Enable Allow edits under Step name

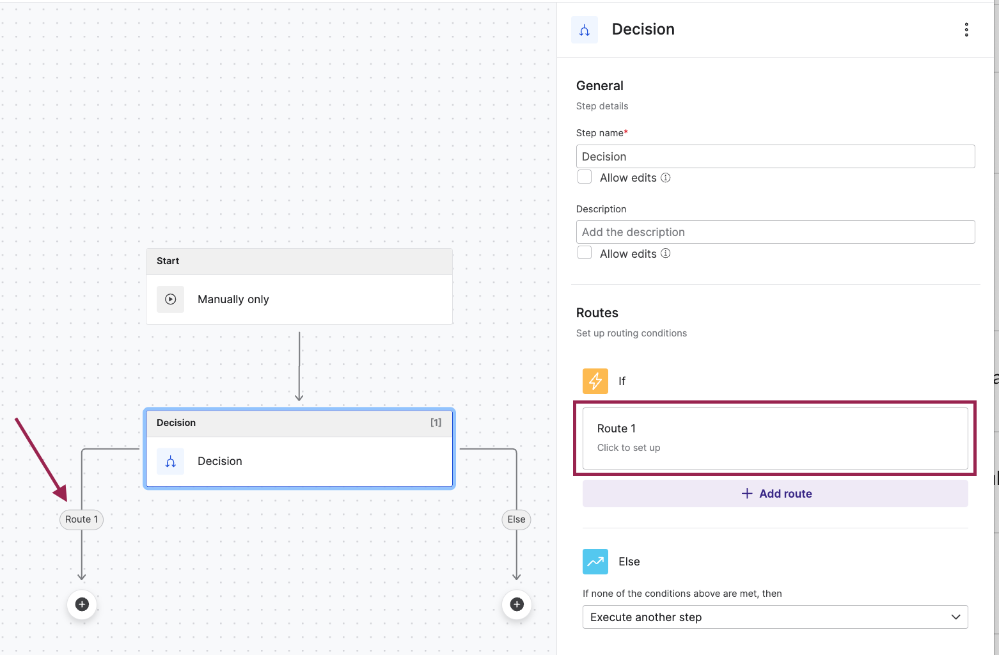(584, 177)
